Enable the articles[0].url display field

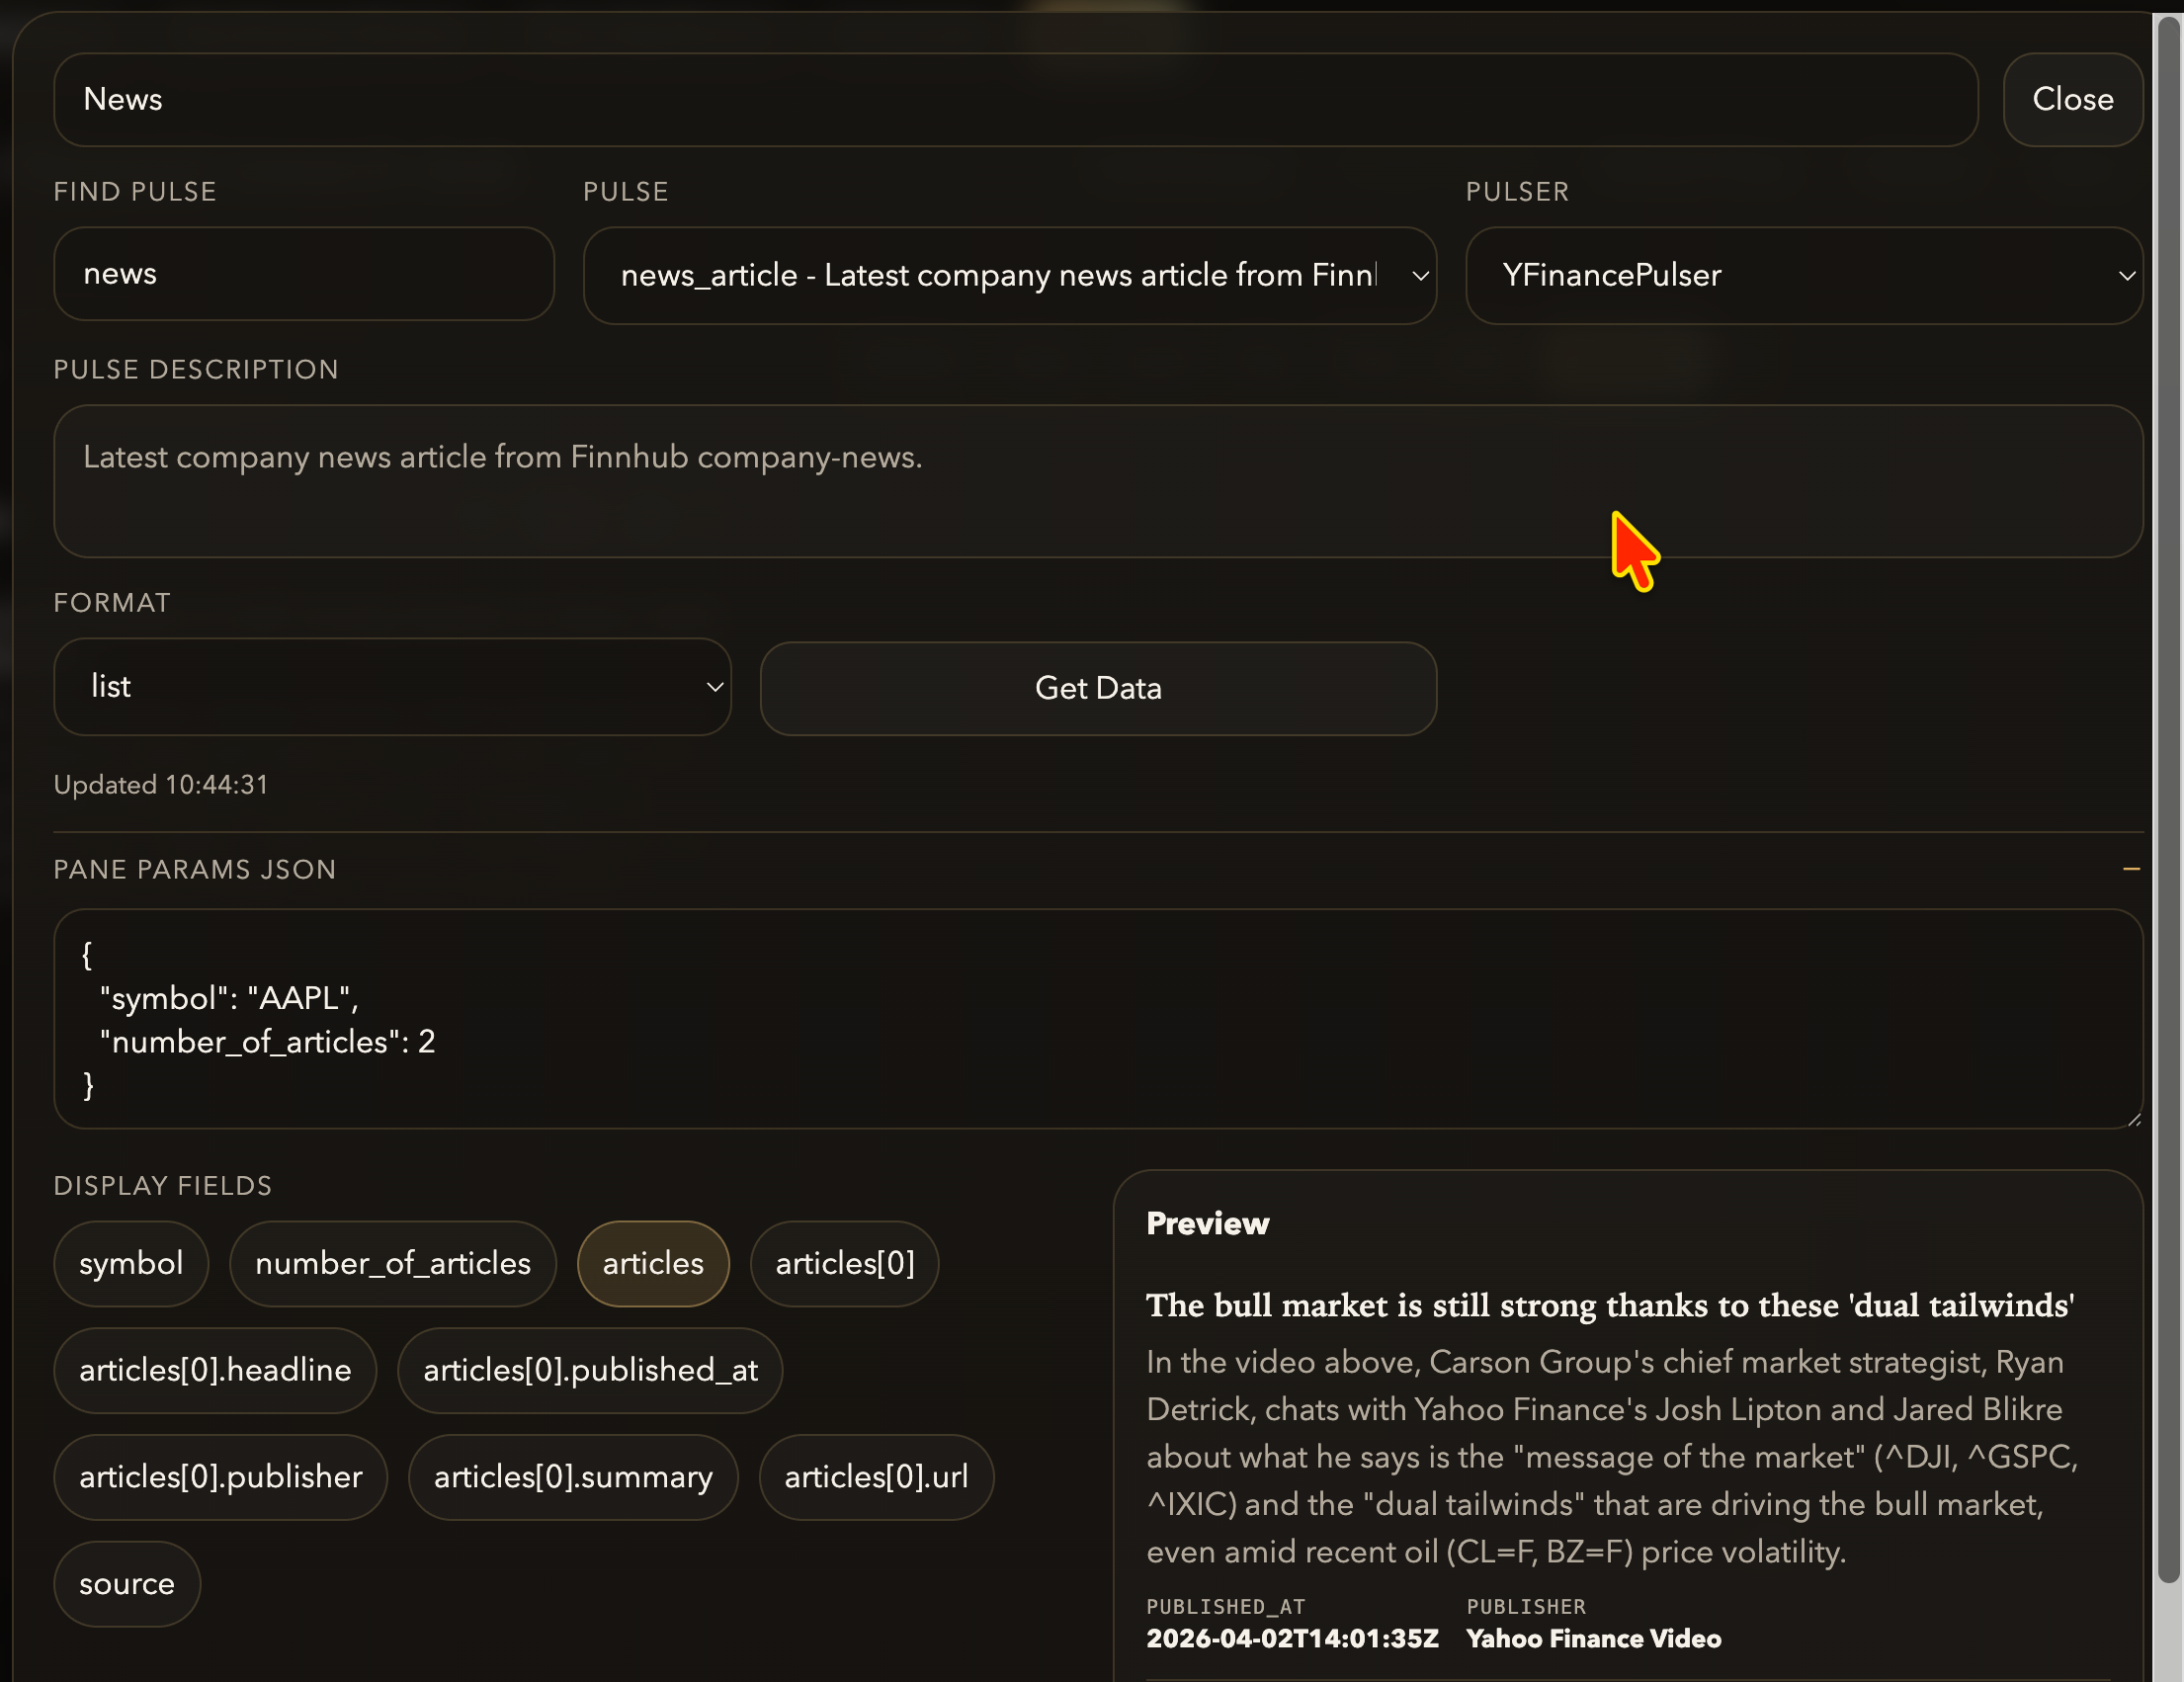pyautogui.click(x=876, y=1477)
